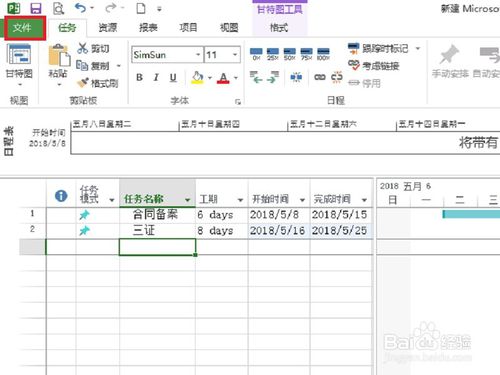
Task: Click the outdent task icon
Action: pos(256,78)
